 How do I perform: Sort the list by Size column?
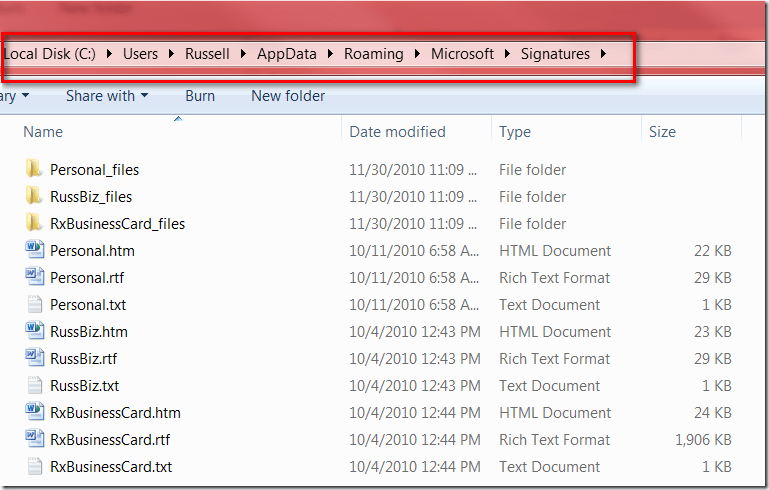[662, 132]
